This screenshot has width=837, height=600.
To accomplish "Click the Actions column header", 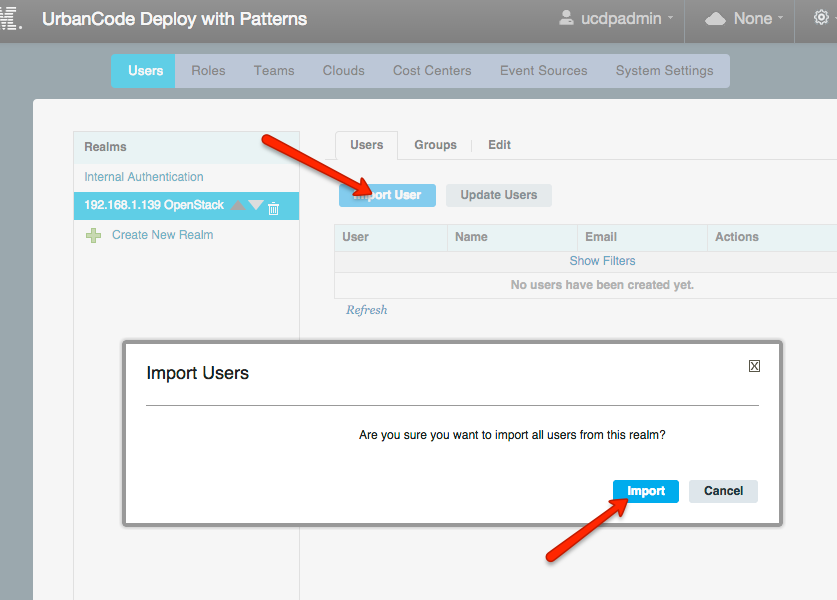I will [772, 237].
